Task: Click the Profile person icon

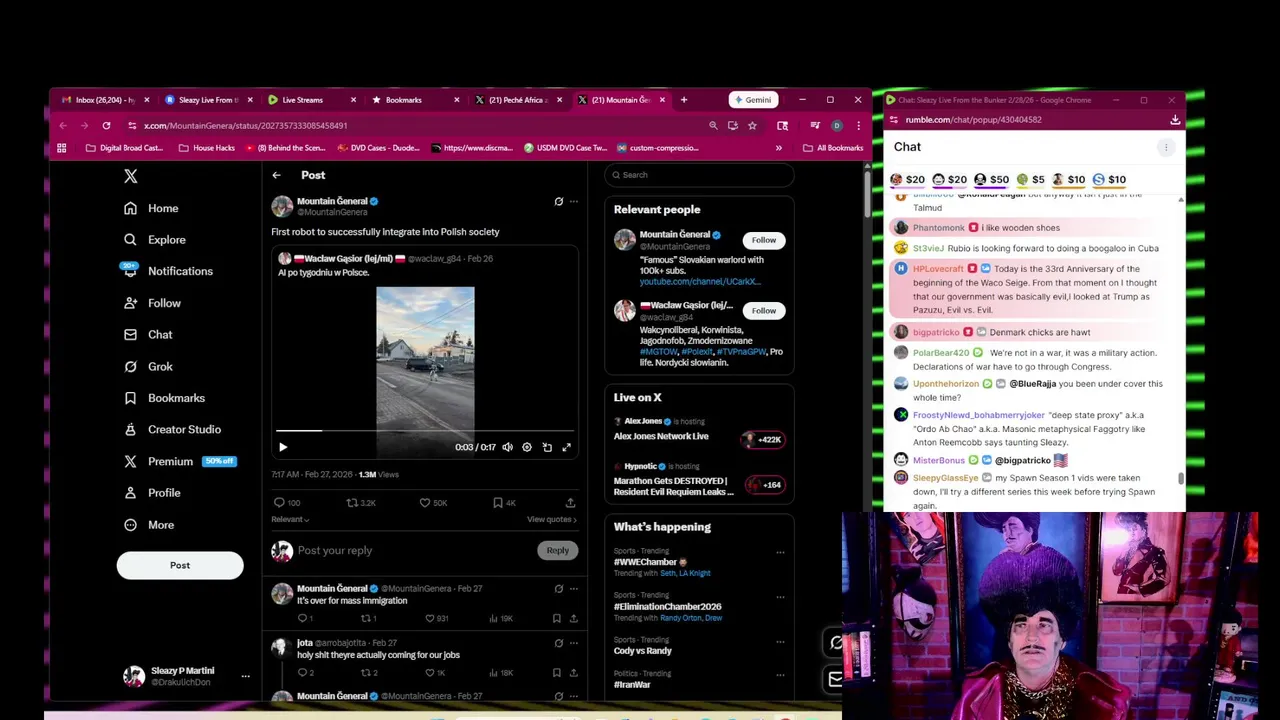Action: [x=130, y=493]
